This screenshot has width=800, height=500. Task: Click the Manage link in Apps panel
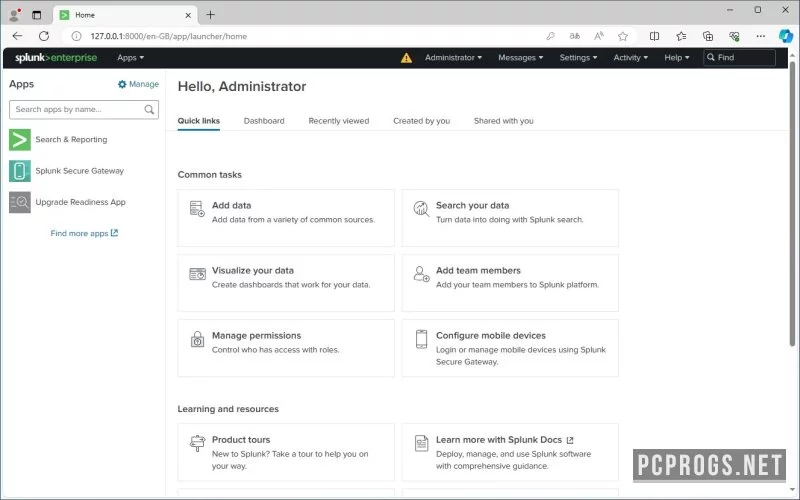[x=143, y=84]
